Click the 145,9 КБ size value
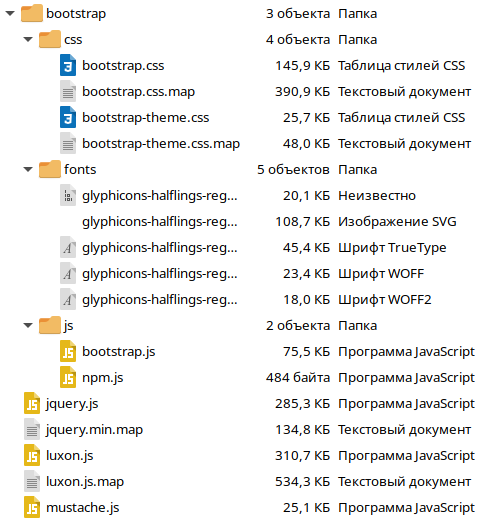The width and height of the screenshot is (482, 523). coord(303,66)
